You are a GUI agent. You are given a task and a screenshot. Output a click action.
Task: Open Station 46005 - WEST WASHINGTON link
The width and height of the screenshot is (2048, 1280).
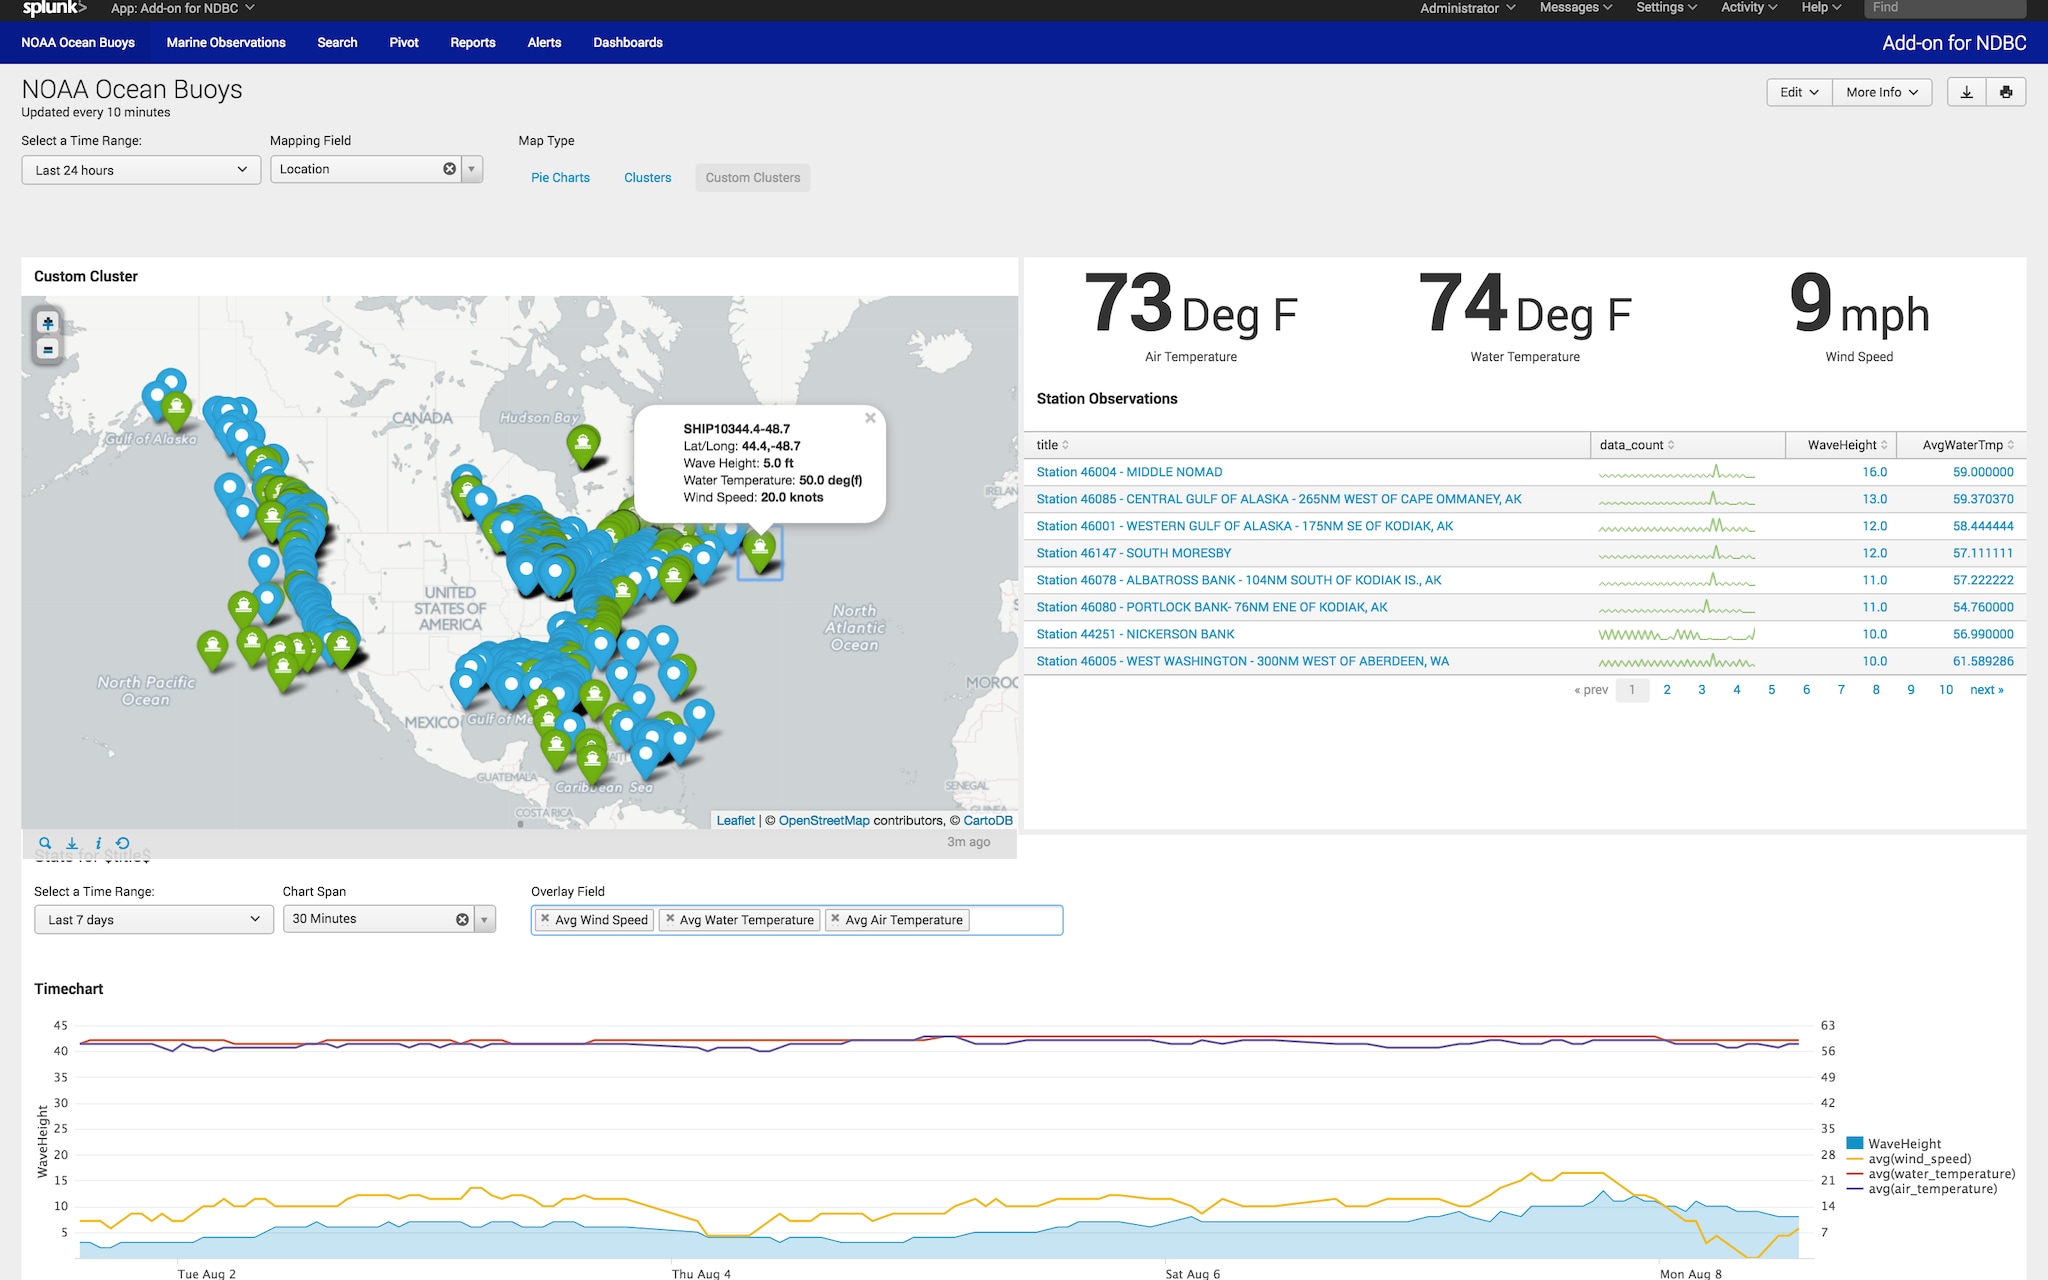[x=1242, y=661]
